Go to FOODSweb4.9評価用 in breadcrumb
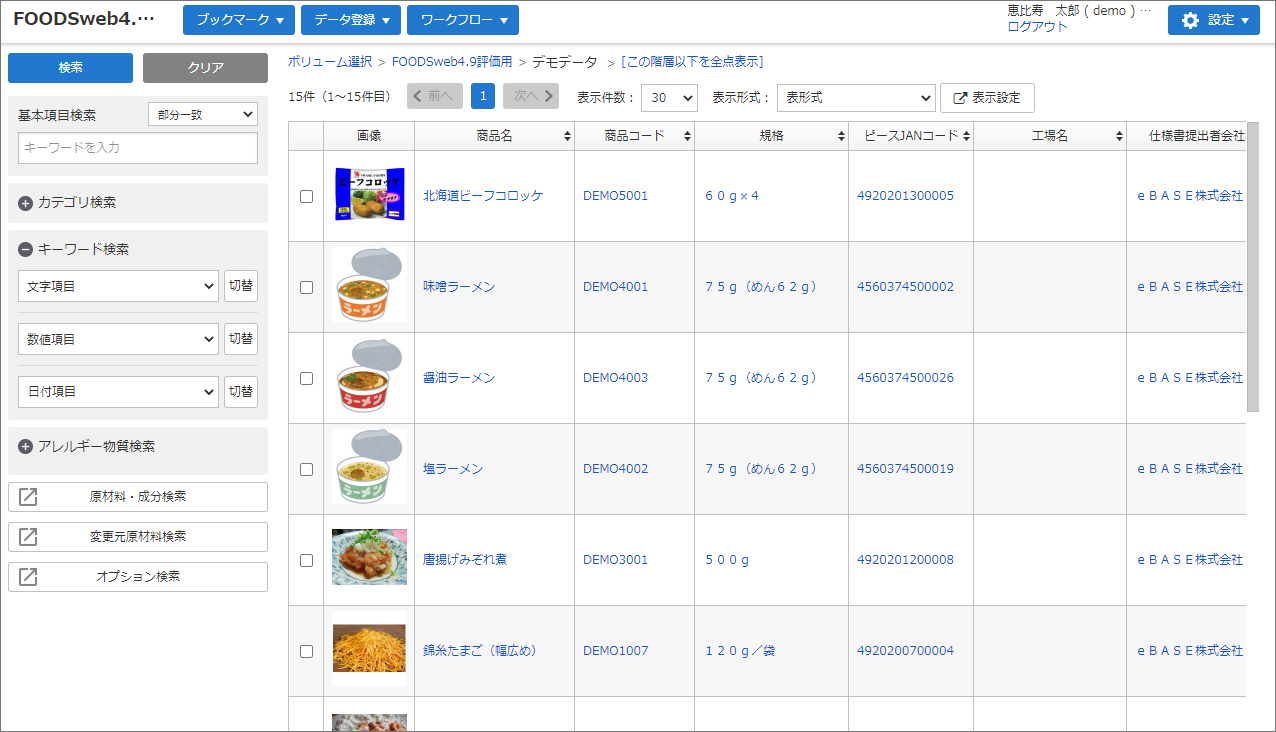Screen dimensions: 1276x732 pyautogui.click(x=452, y=62)
